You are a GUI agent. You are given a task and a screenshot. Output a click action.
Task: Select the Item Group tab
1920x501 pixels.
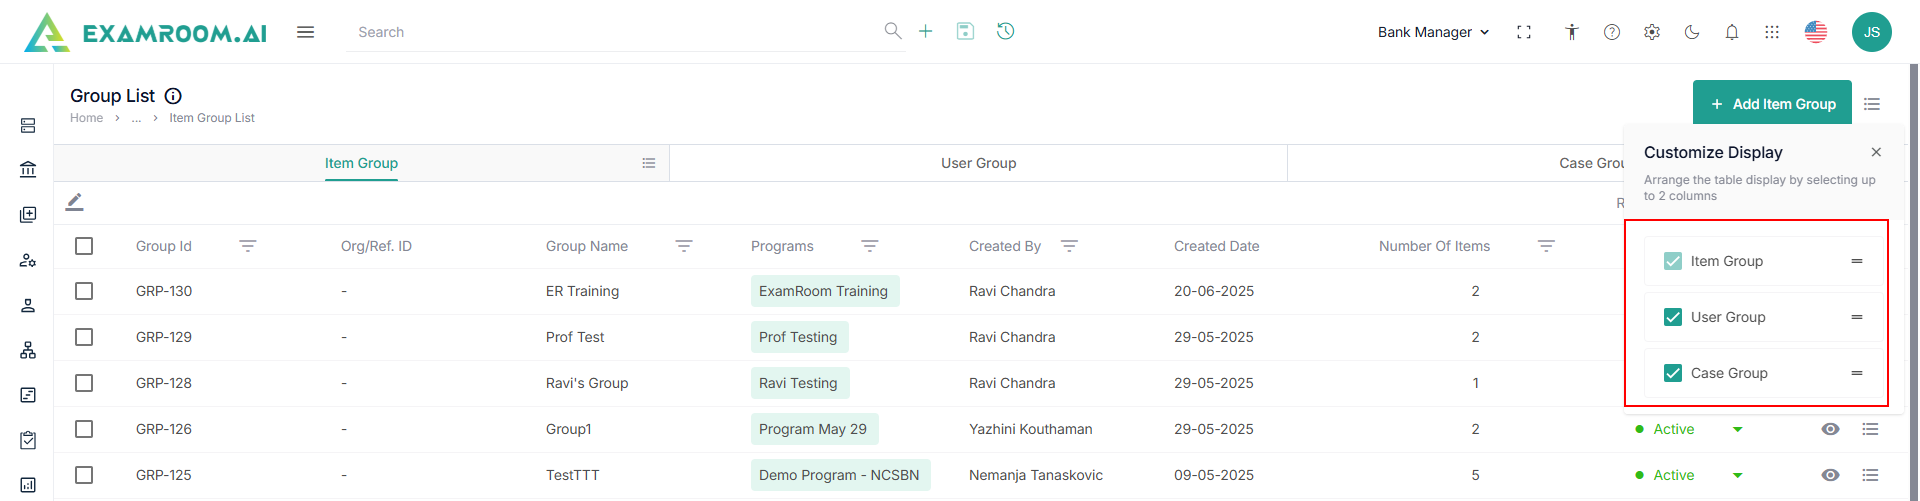click(361, 163)
